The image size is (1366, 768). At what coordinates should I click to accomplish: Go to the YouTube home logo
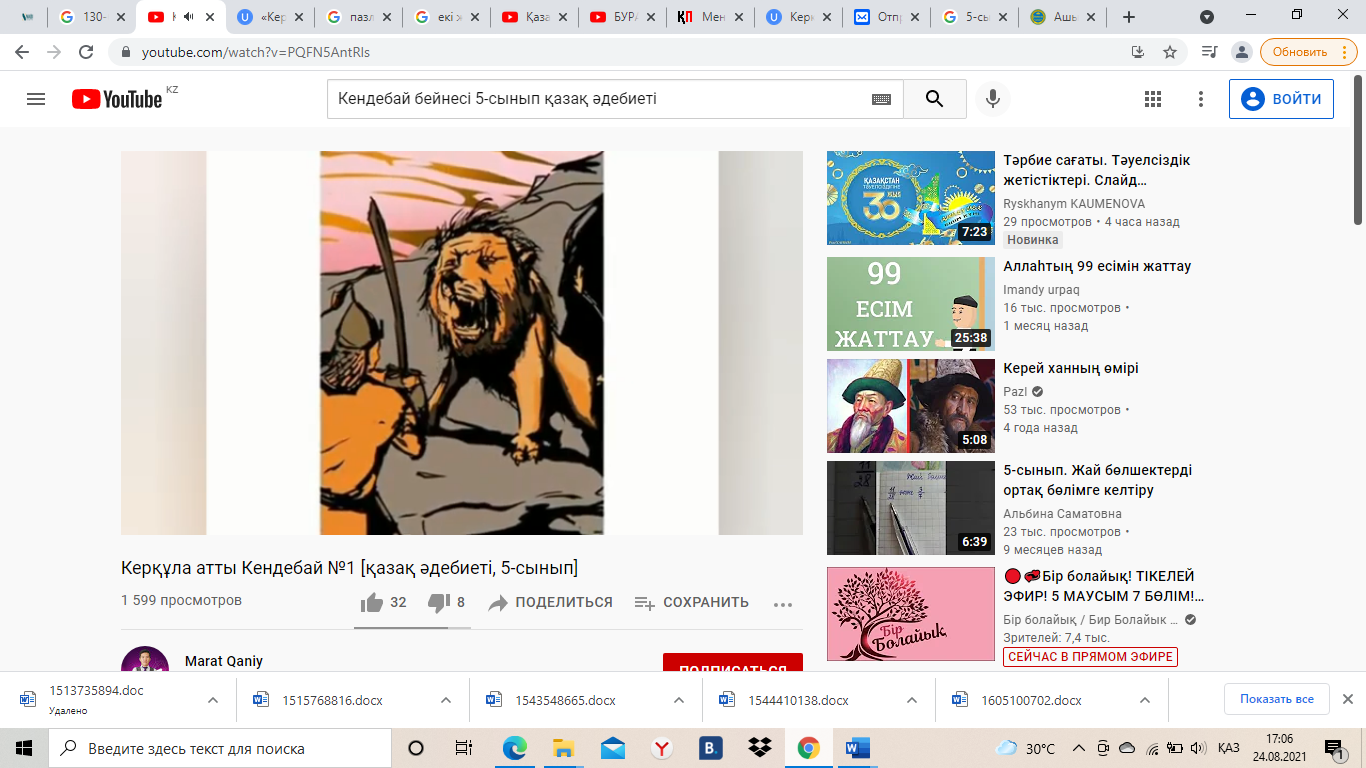coord(117,99)
